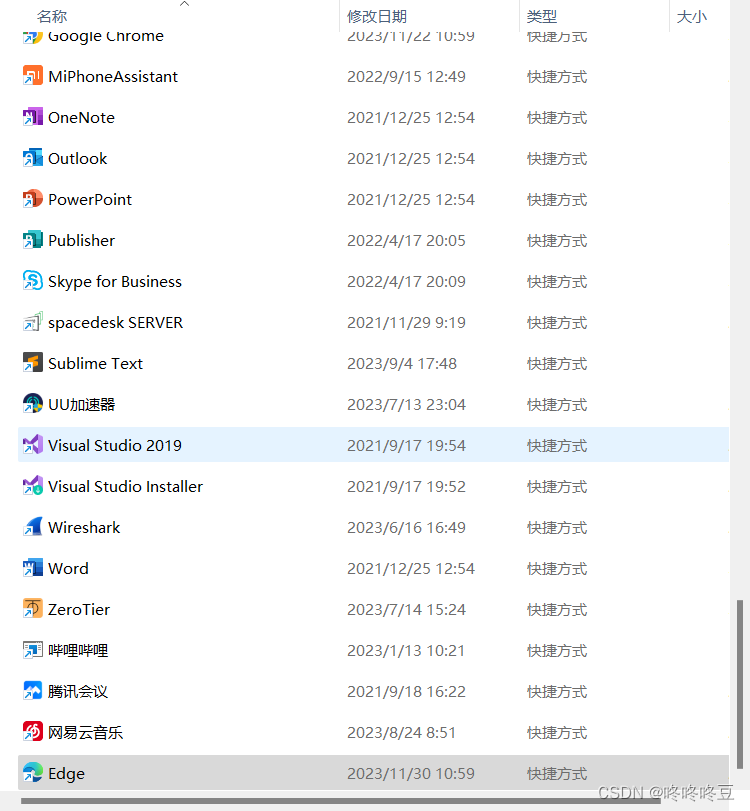Select the file name OneNote
Image resolution: width=750 pixels, height=811 pixels.
[81, 117]
